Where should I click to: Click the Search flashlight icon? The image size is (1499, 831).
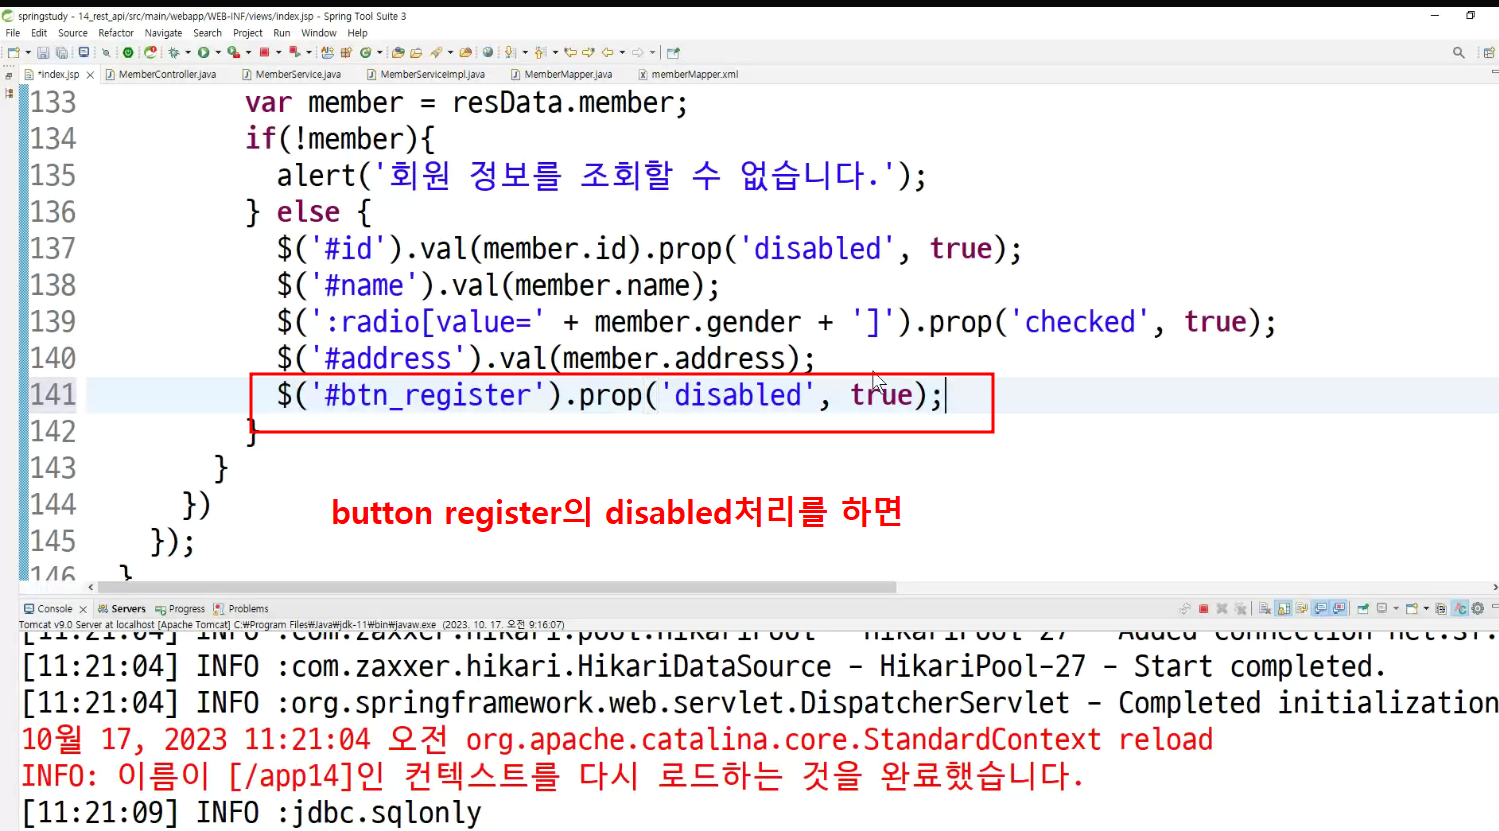(x=435, y=52)
